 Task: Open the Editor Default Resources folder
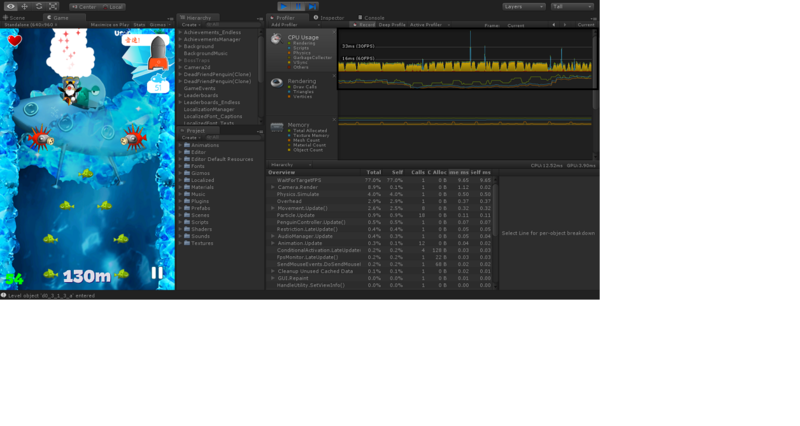222,159
